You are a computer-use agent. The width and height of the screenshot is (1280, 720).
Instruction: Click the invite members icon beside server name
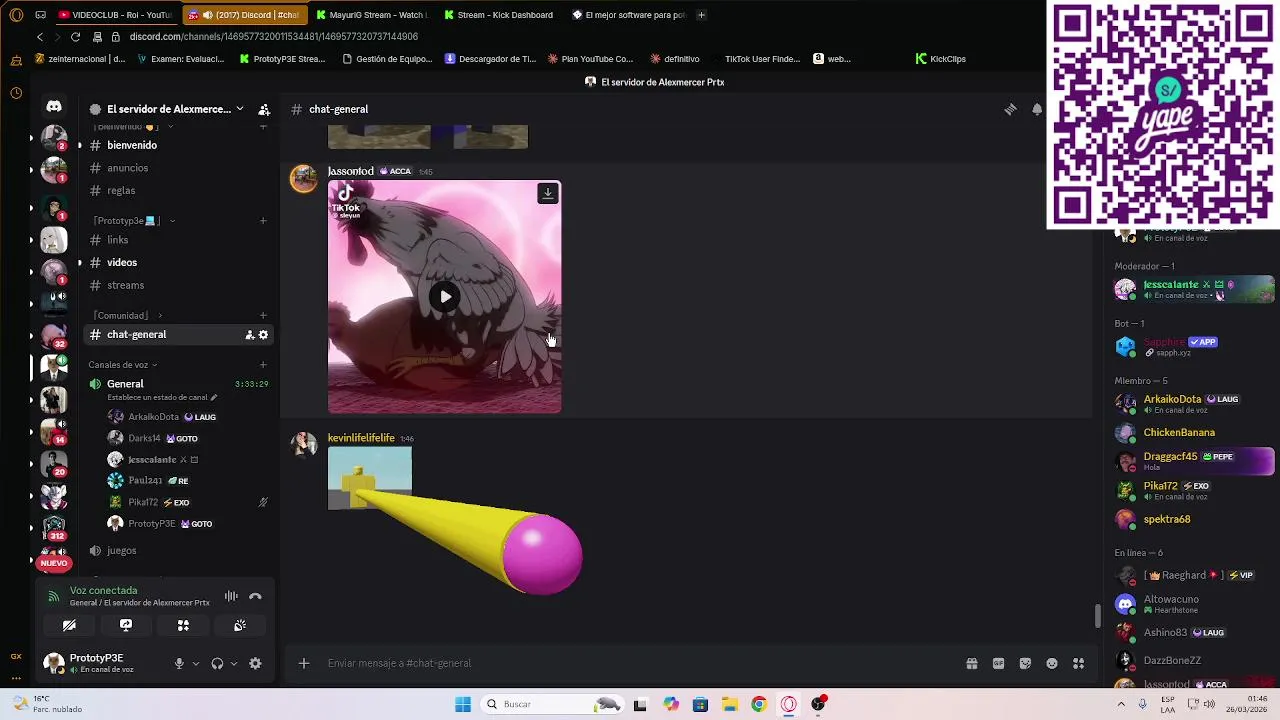point(264,109)
